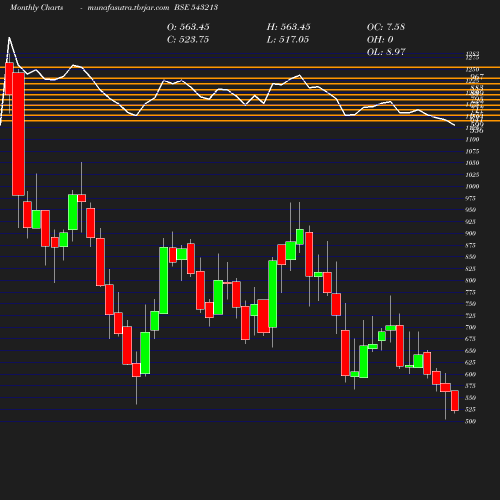Select the most recent red candlestick
The width and height of the screenshot is (500, 500).
pos(455,401)
